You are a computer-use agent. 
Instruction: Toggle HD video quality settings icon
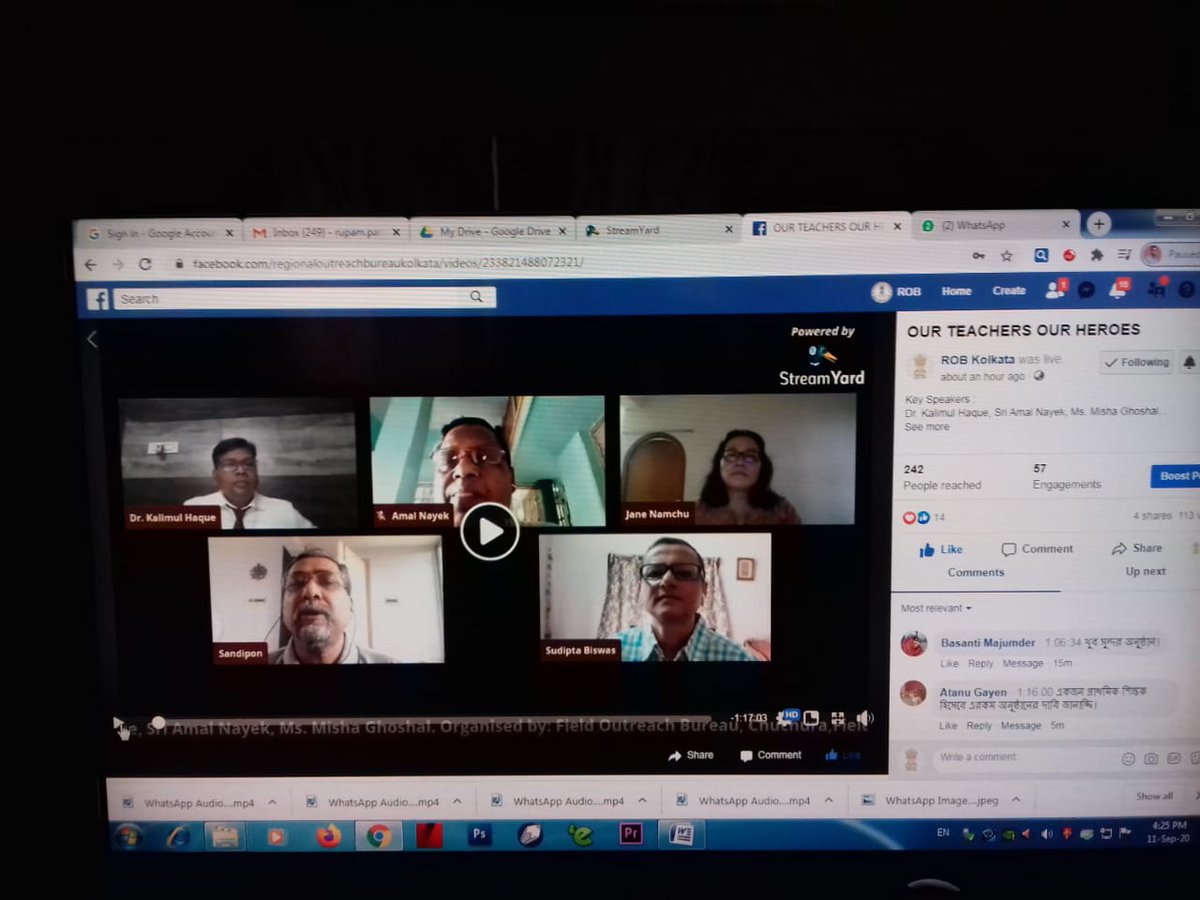[789, 717]
